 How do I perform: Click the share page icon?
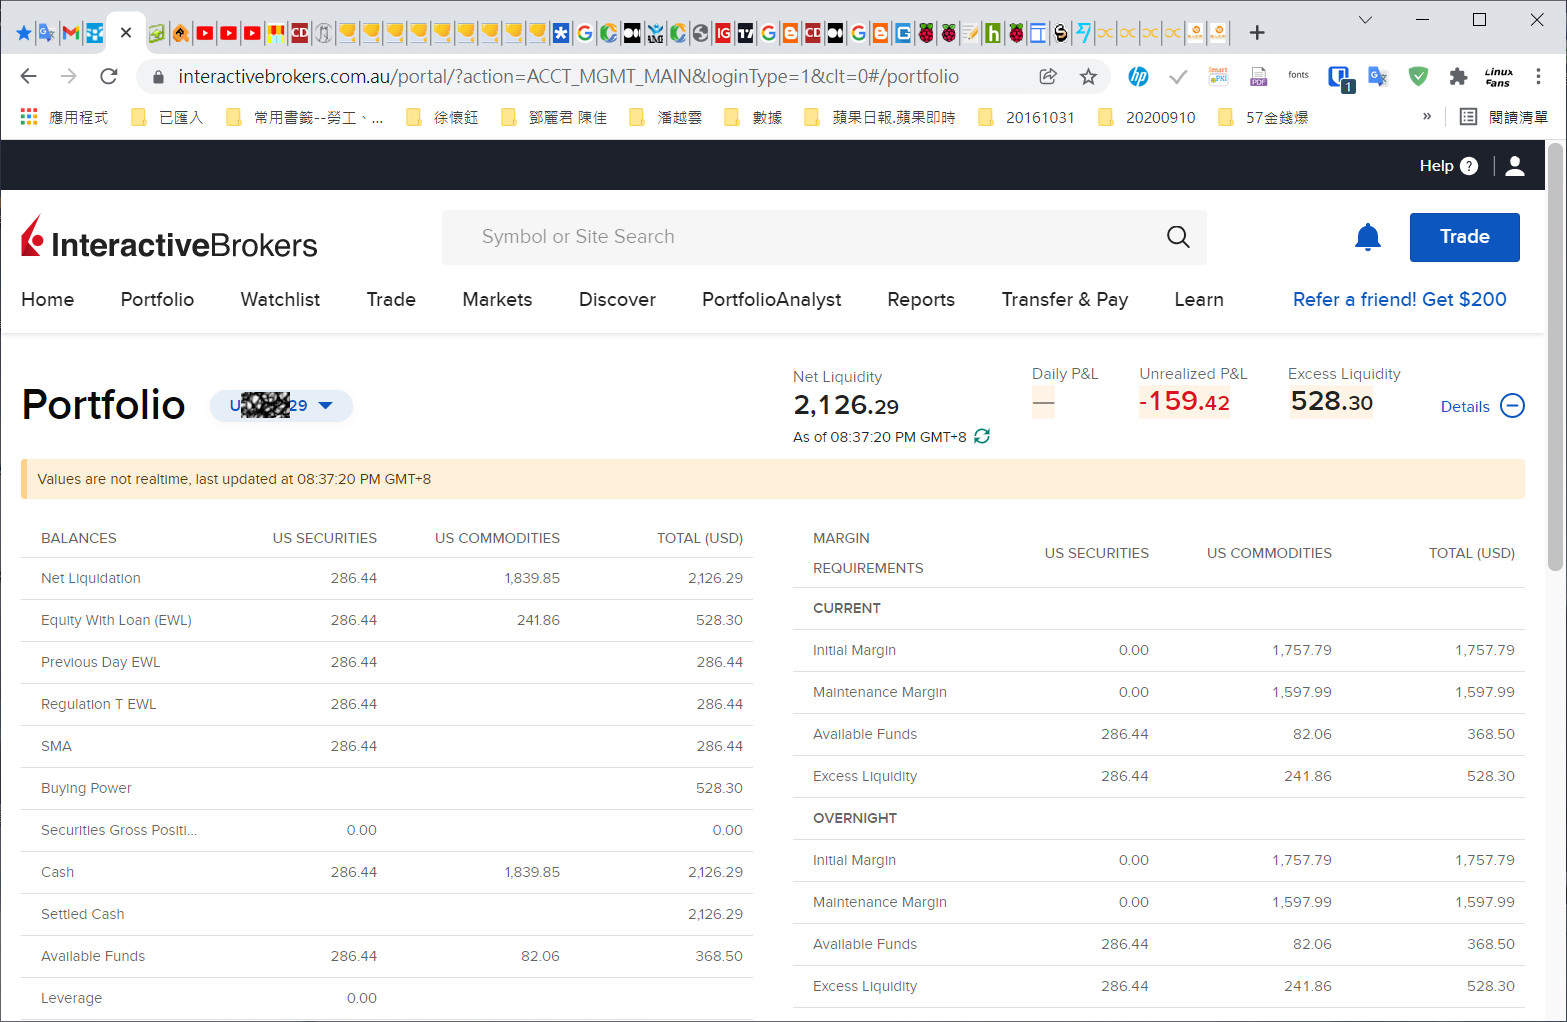(x=1048, y=76)
